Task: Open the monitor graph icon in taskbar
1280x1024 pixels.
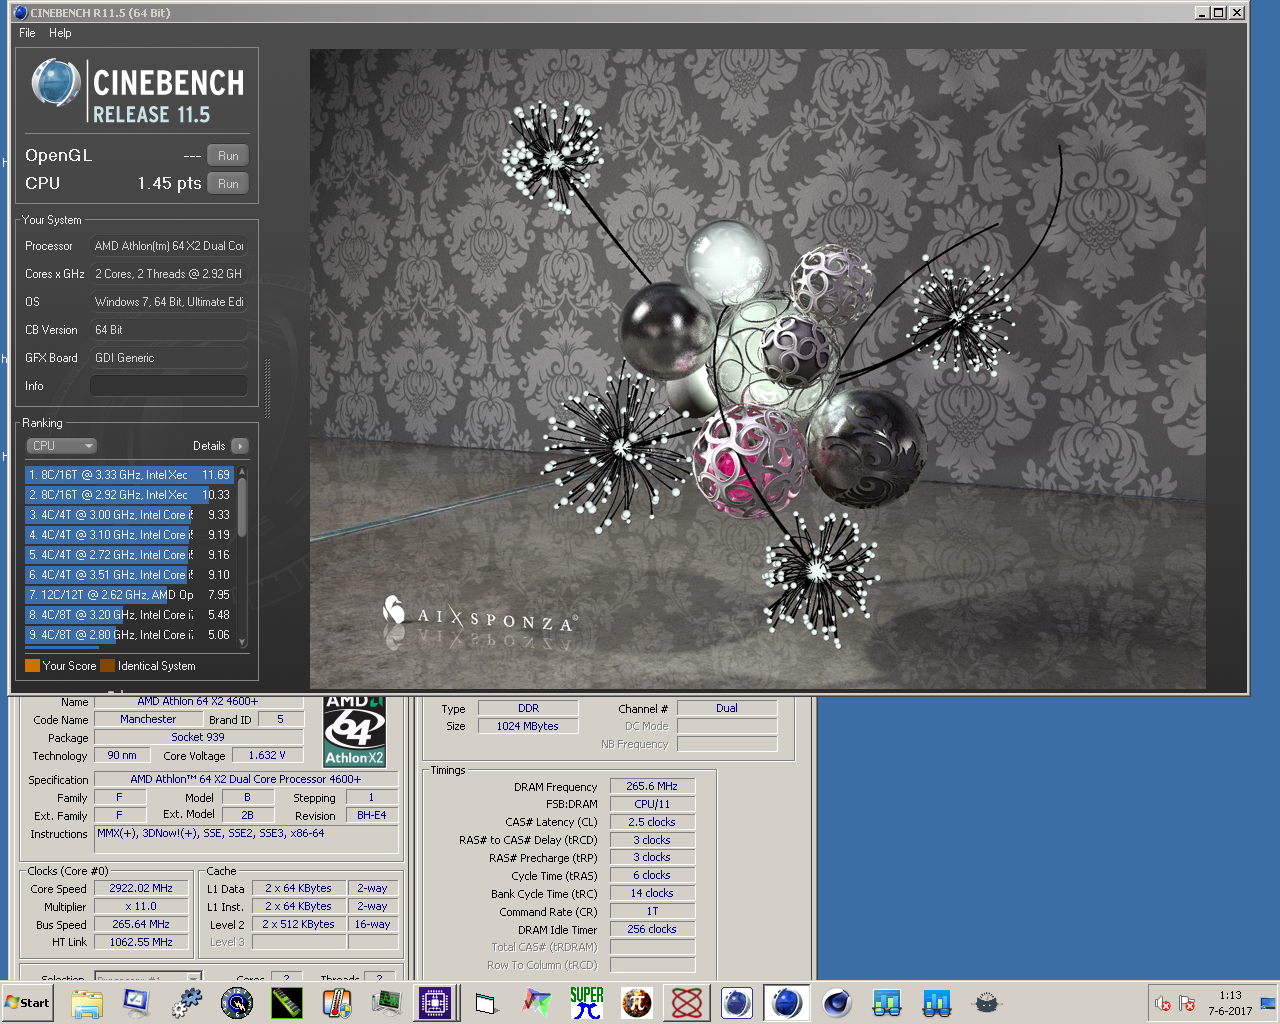Action: (x=387, y=1003)
